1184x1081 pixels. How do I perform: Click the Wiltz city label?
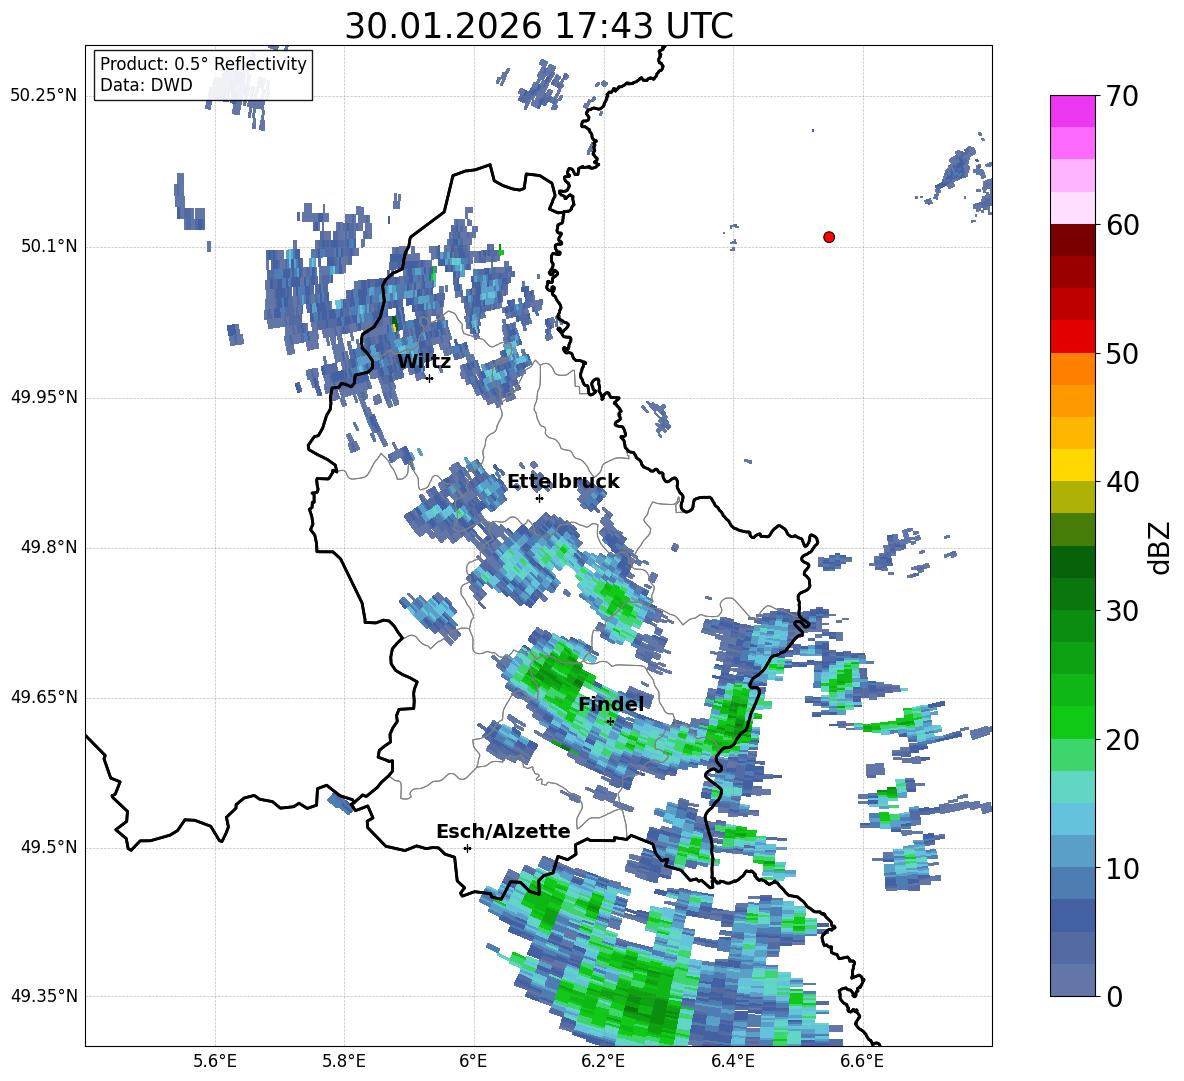tap(424, 362)
